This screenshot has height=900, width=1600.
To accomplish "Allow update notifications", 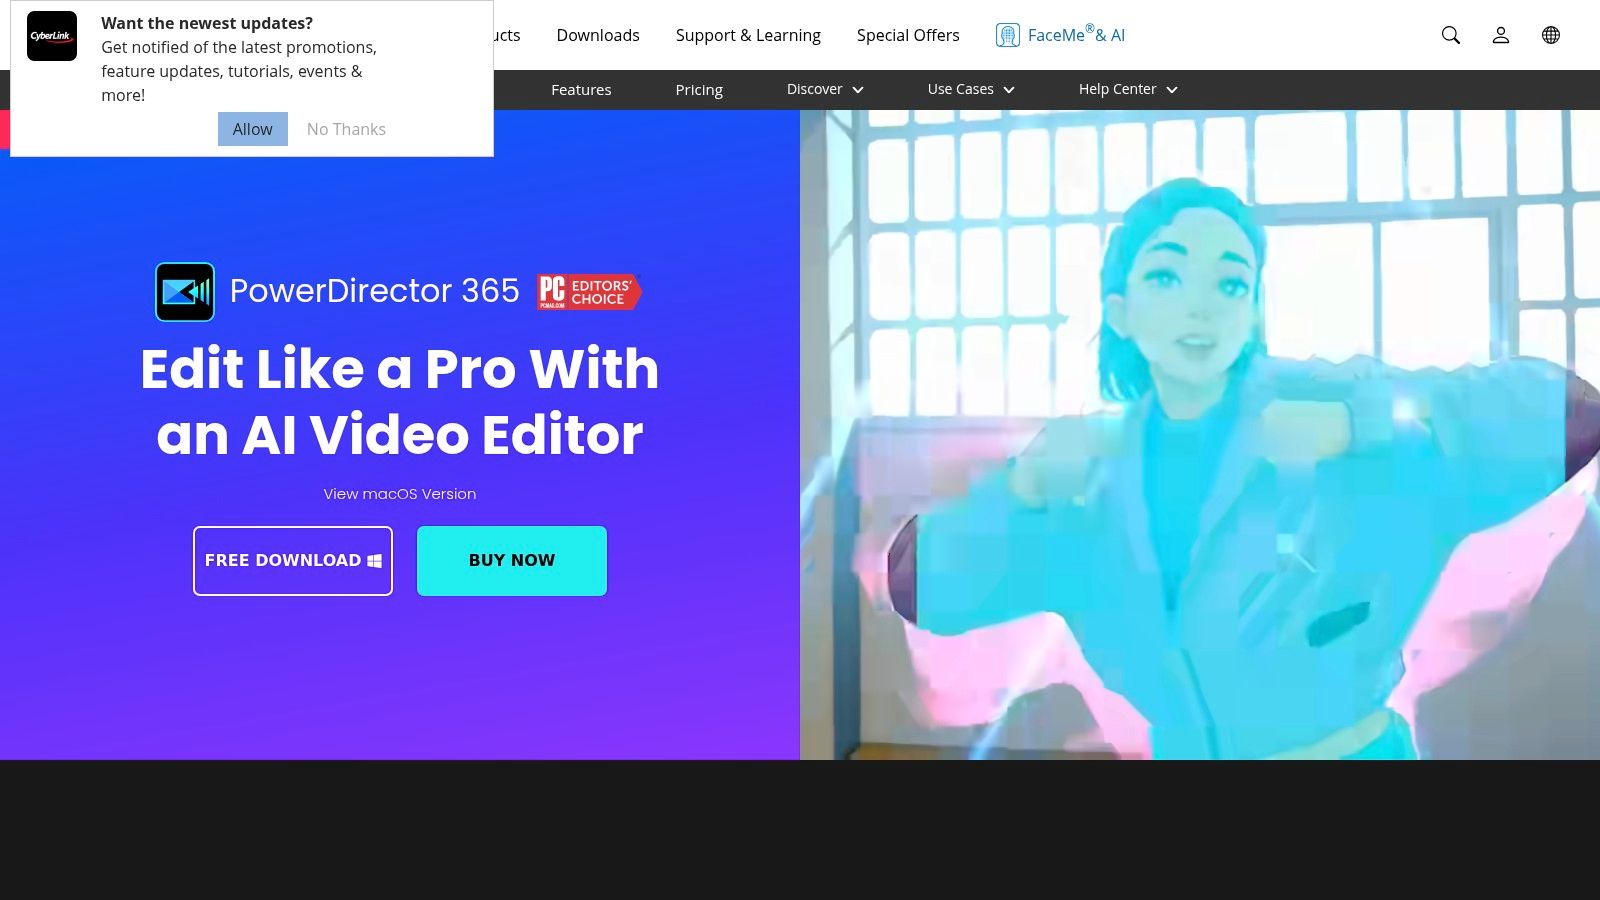I will pos(252,129).
